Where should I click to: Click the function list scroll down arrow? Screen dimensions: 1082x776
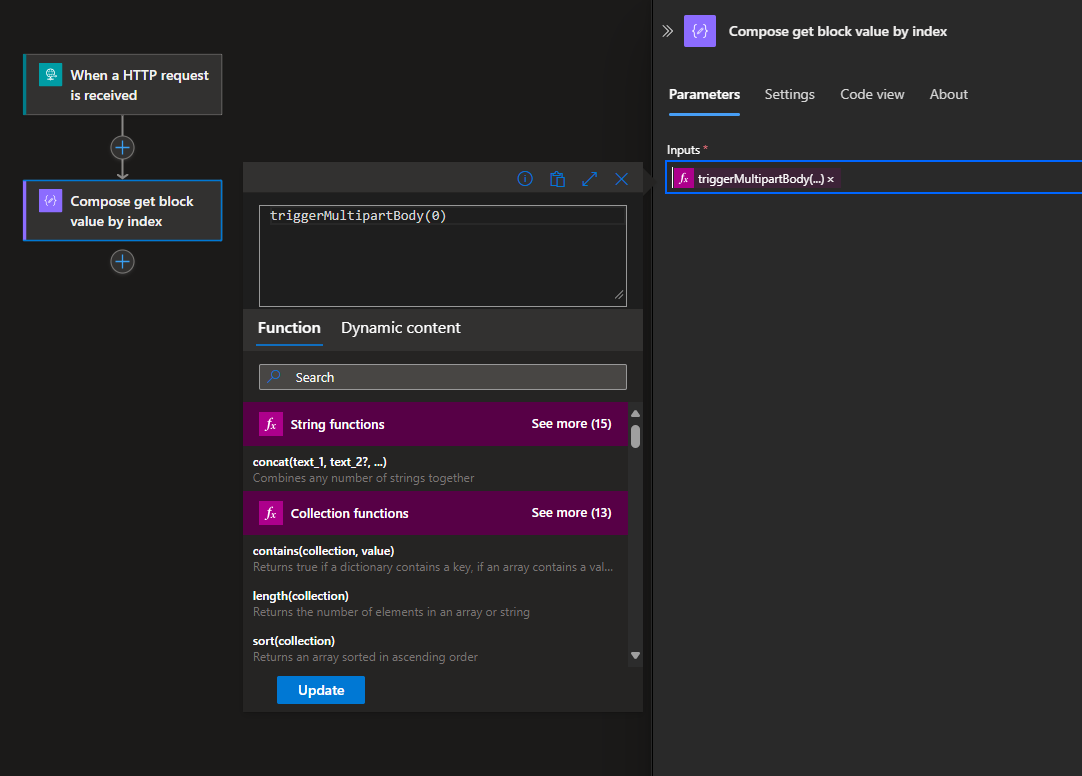tap(636, 655)
